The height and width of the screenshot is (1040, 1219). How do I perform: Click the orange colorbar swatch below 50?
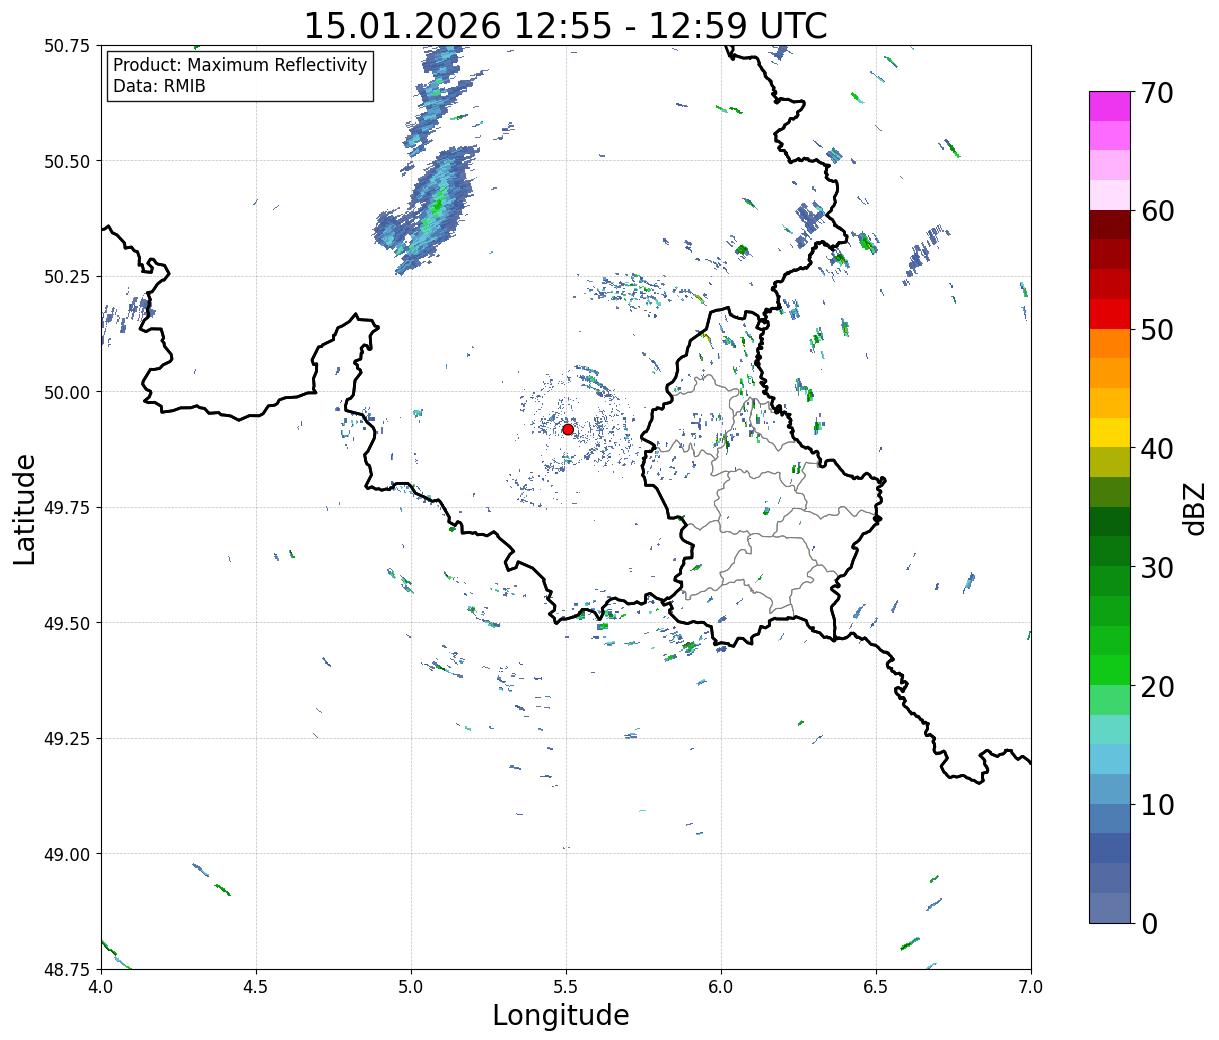(1110, 343)
